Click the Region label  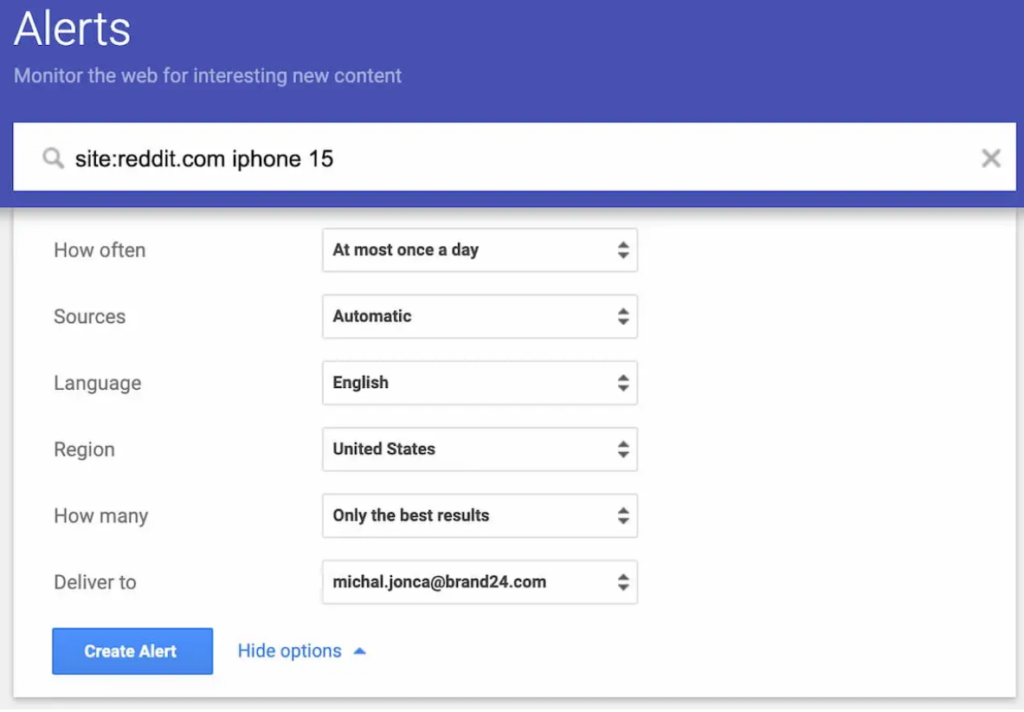click(84, 450)
